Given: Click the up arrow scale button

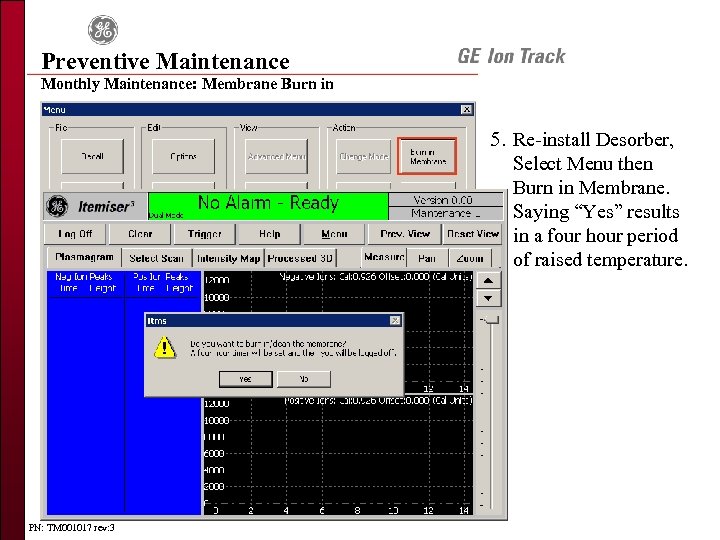Looking at the screenshot, I should coord(488,281).
